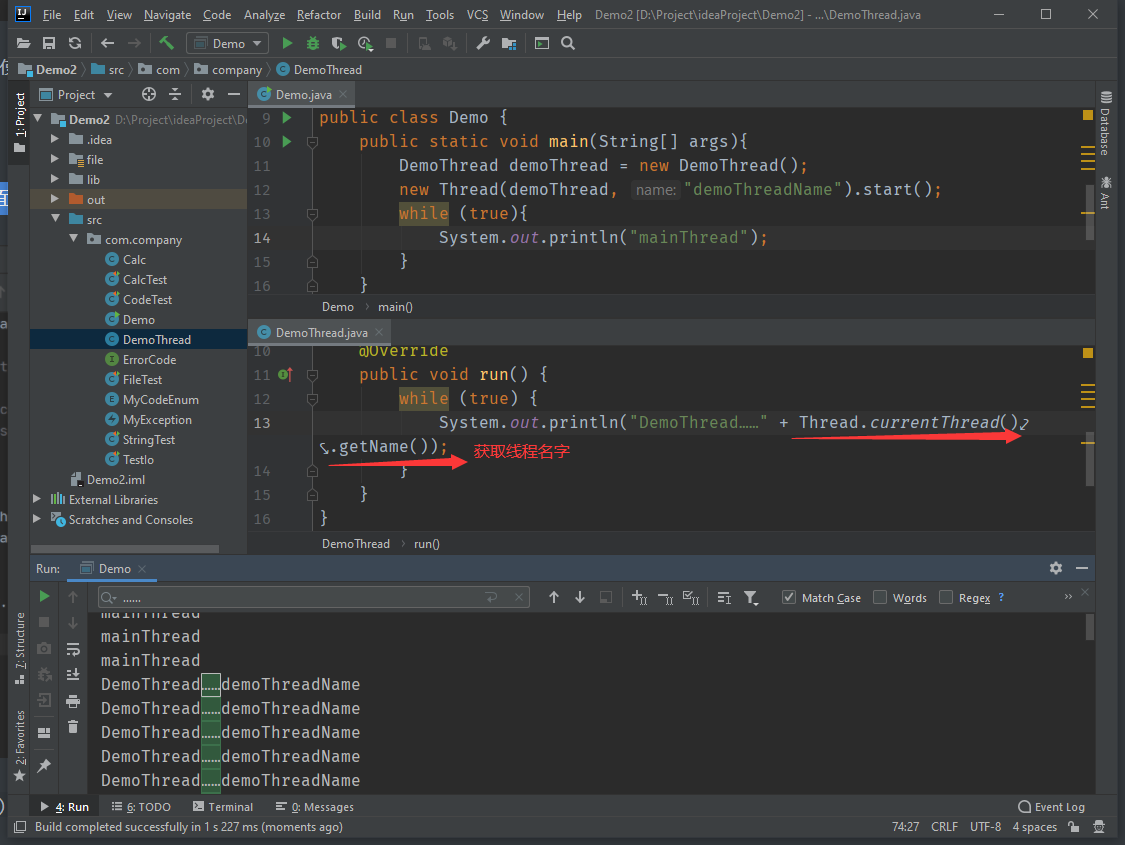Screen dimensions: 1125x845
Task: Open Event Log from status bar
Action: 1051,807
